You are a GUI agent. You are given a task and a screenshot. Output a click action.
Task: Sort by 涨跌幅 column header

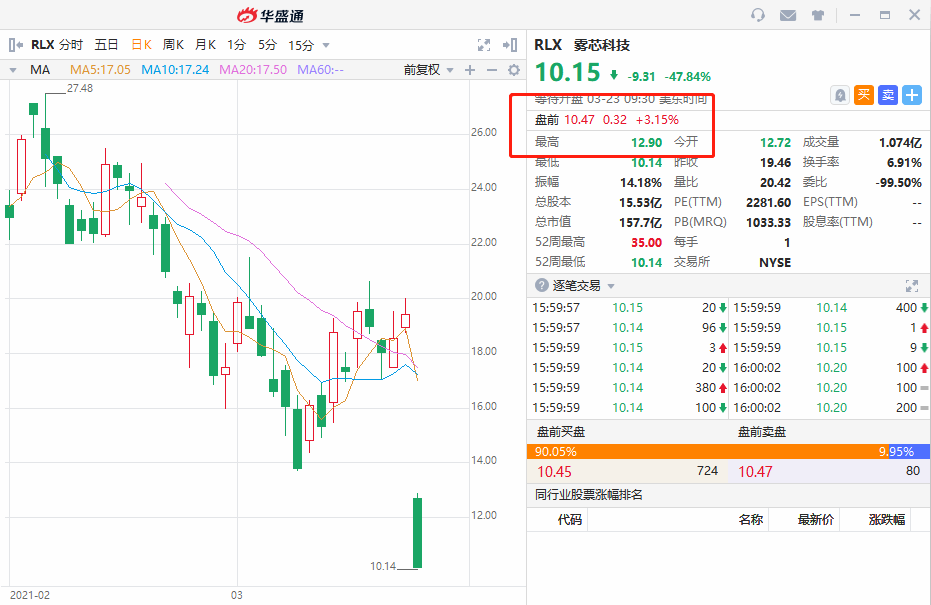click(886, 520)
